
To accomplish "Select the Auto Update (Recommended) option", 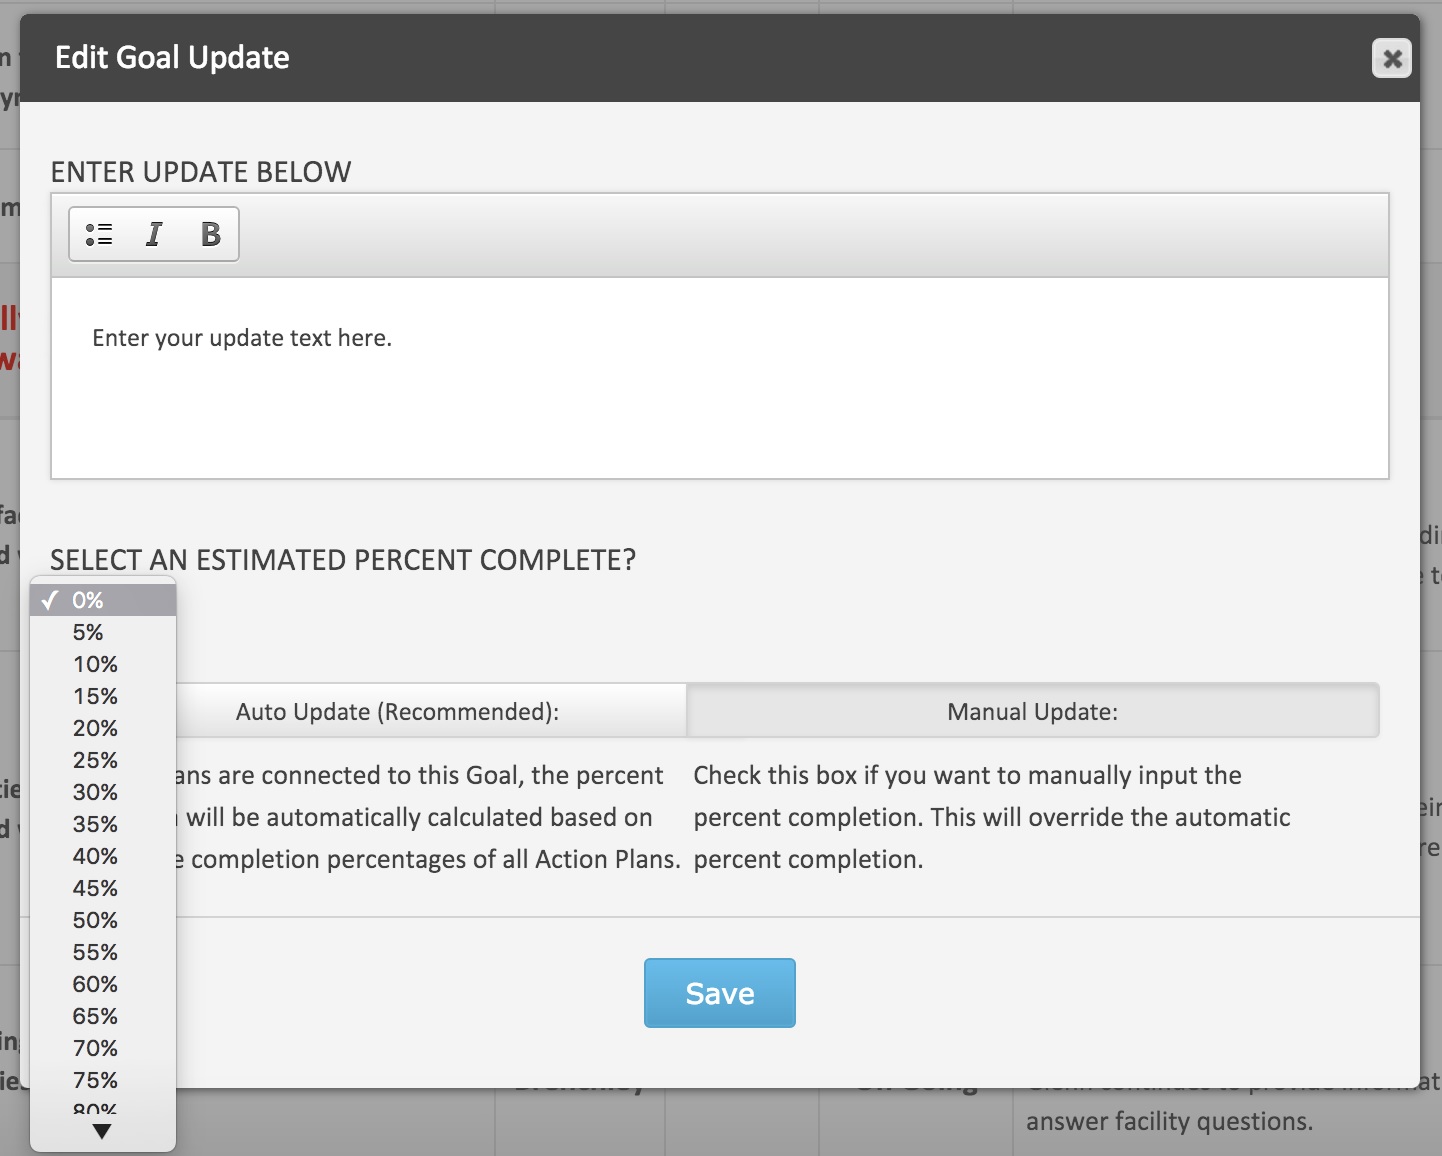I will [x=397, y=712].
